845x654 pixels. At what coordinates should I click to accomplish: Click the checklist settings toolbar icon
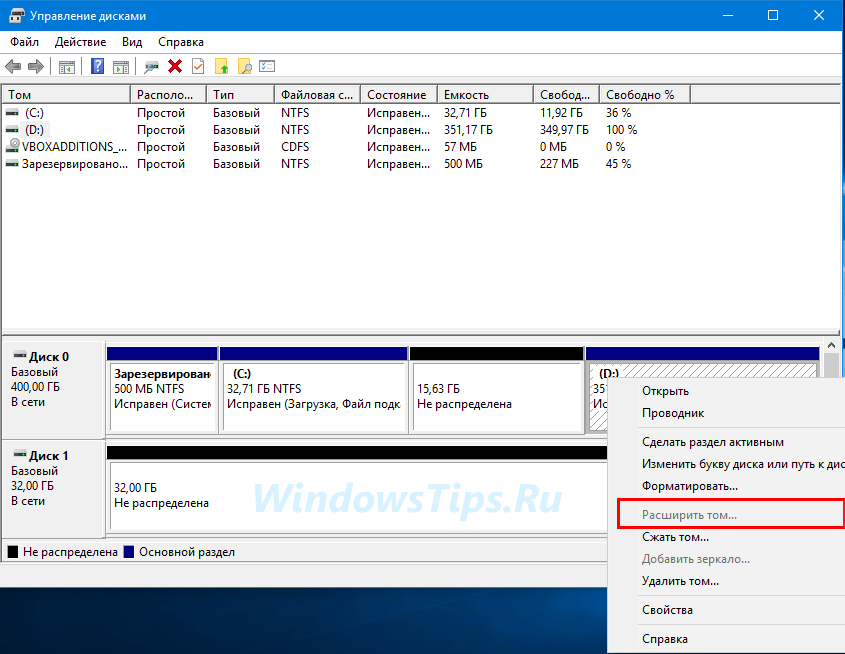[x=267, y=66]
